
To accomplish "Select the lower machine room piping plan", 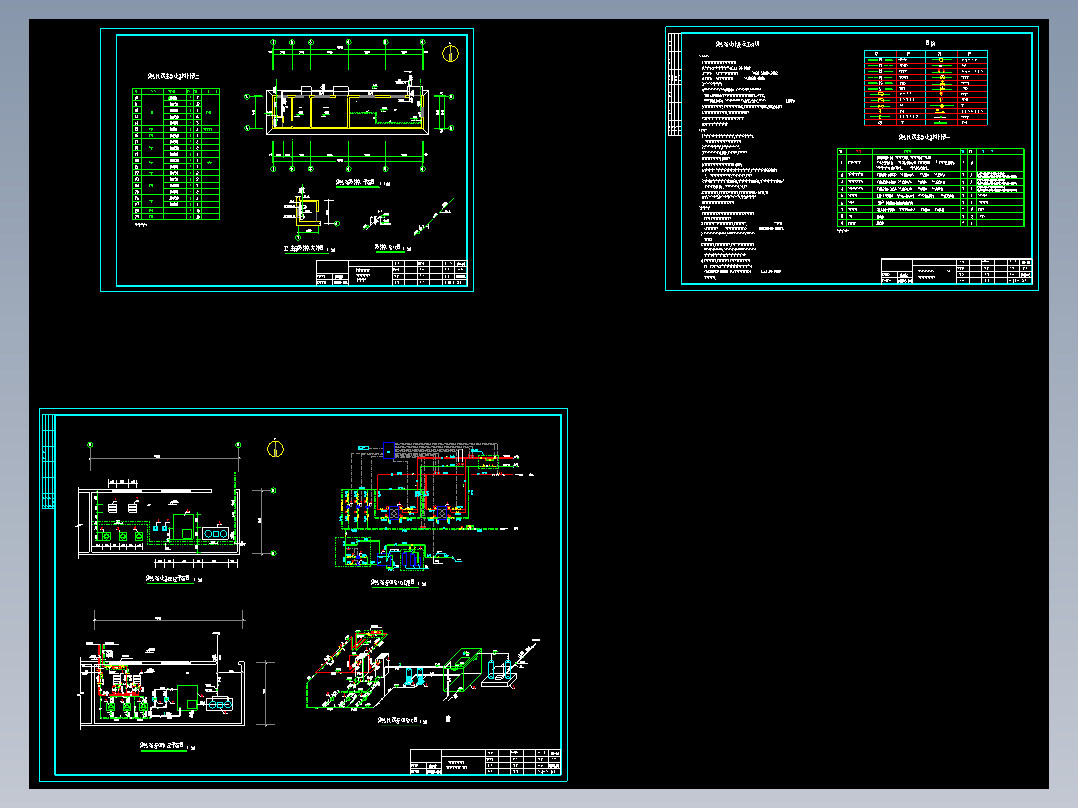I will [x=176, y=670].
